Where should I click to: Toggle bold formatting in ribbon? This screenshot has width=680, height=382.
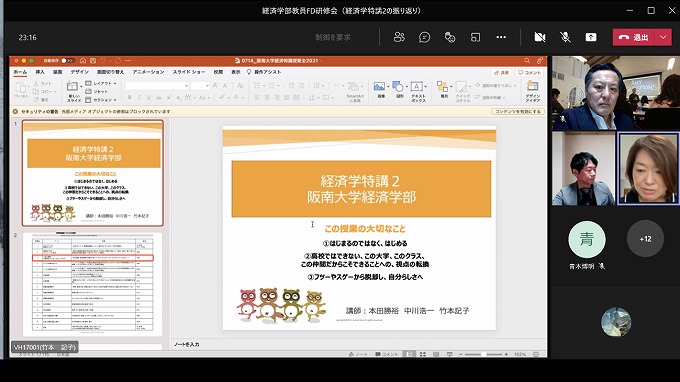(x=129, y=98)
